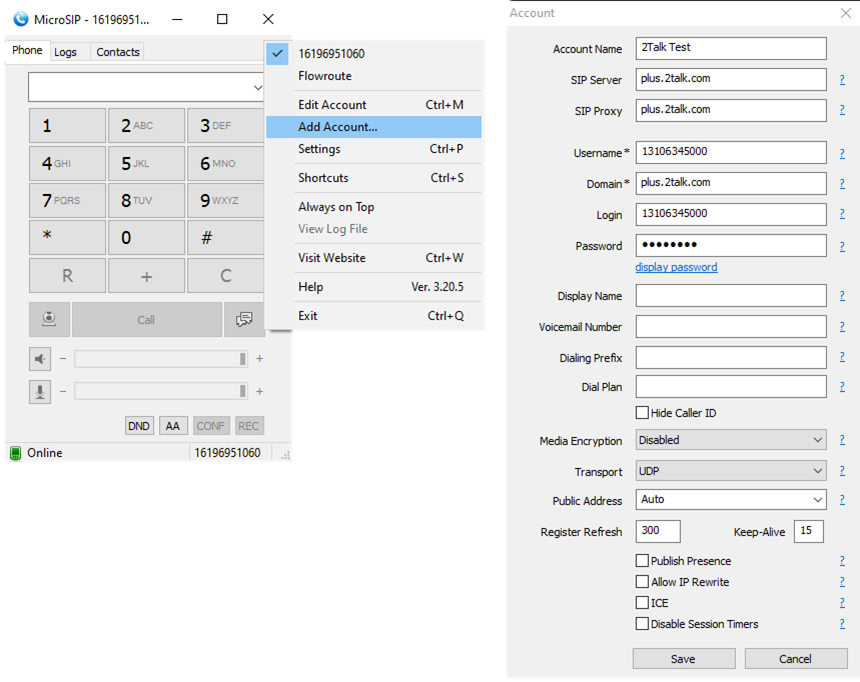Click the display password link
Image resolution: width=860 pixels, height=682 pixels.
676,267
